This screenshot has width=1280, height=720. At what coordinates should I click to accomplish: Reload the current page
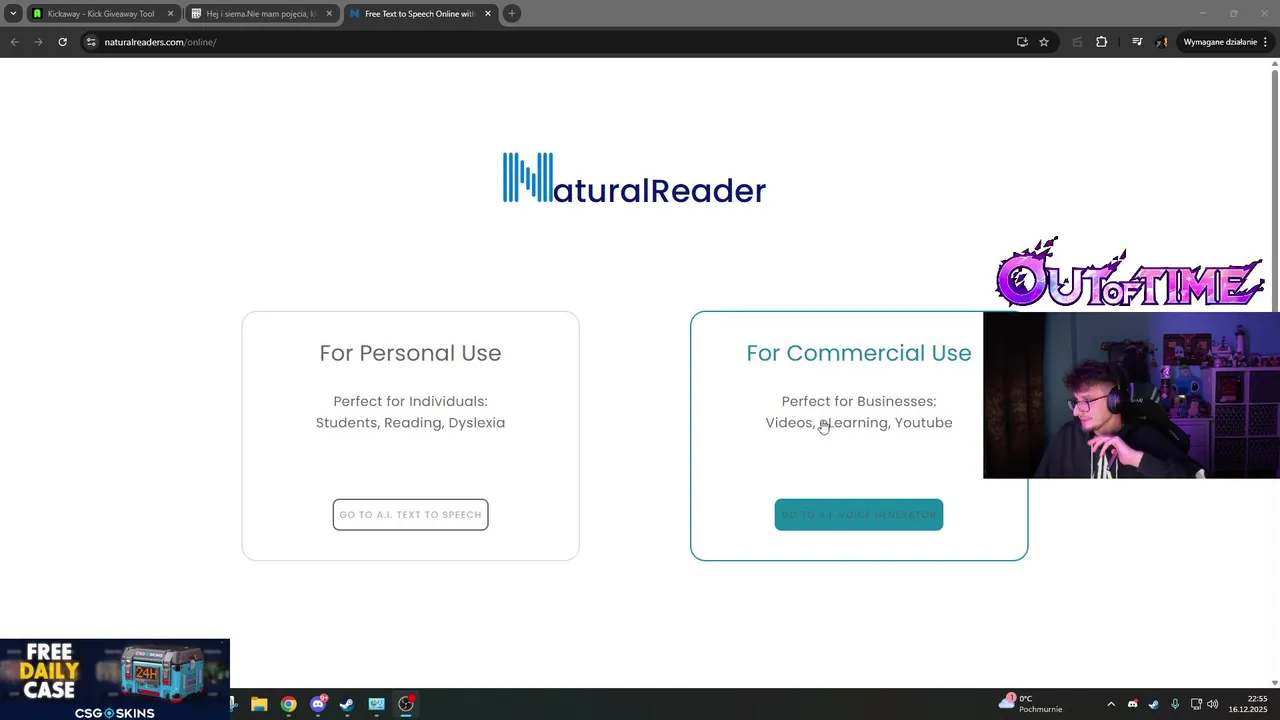(62, 42)
